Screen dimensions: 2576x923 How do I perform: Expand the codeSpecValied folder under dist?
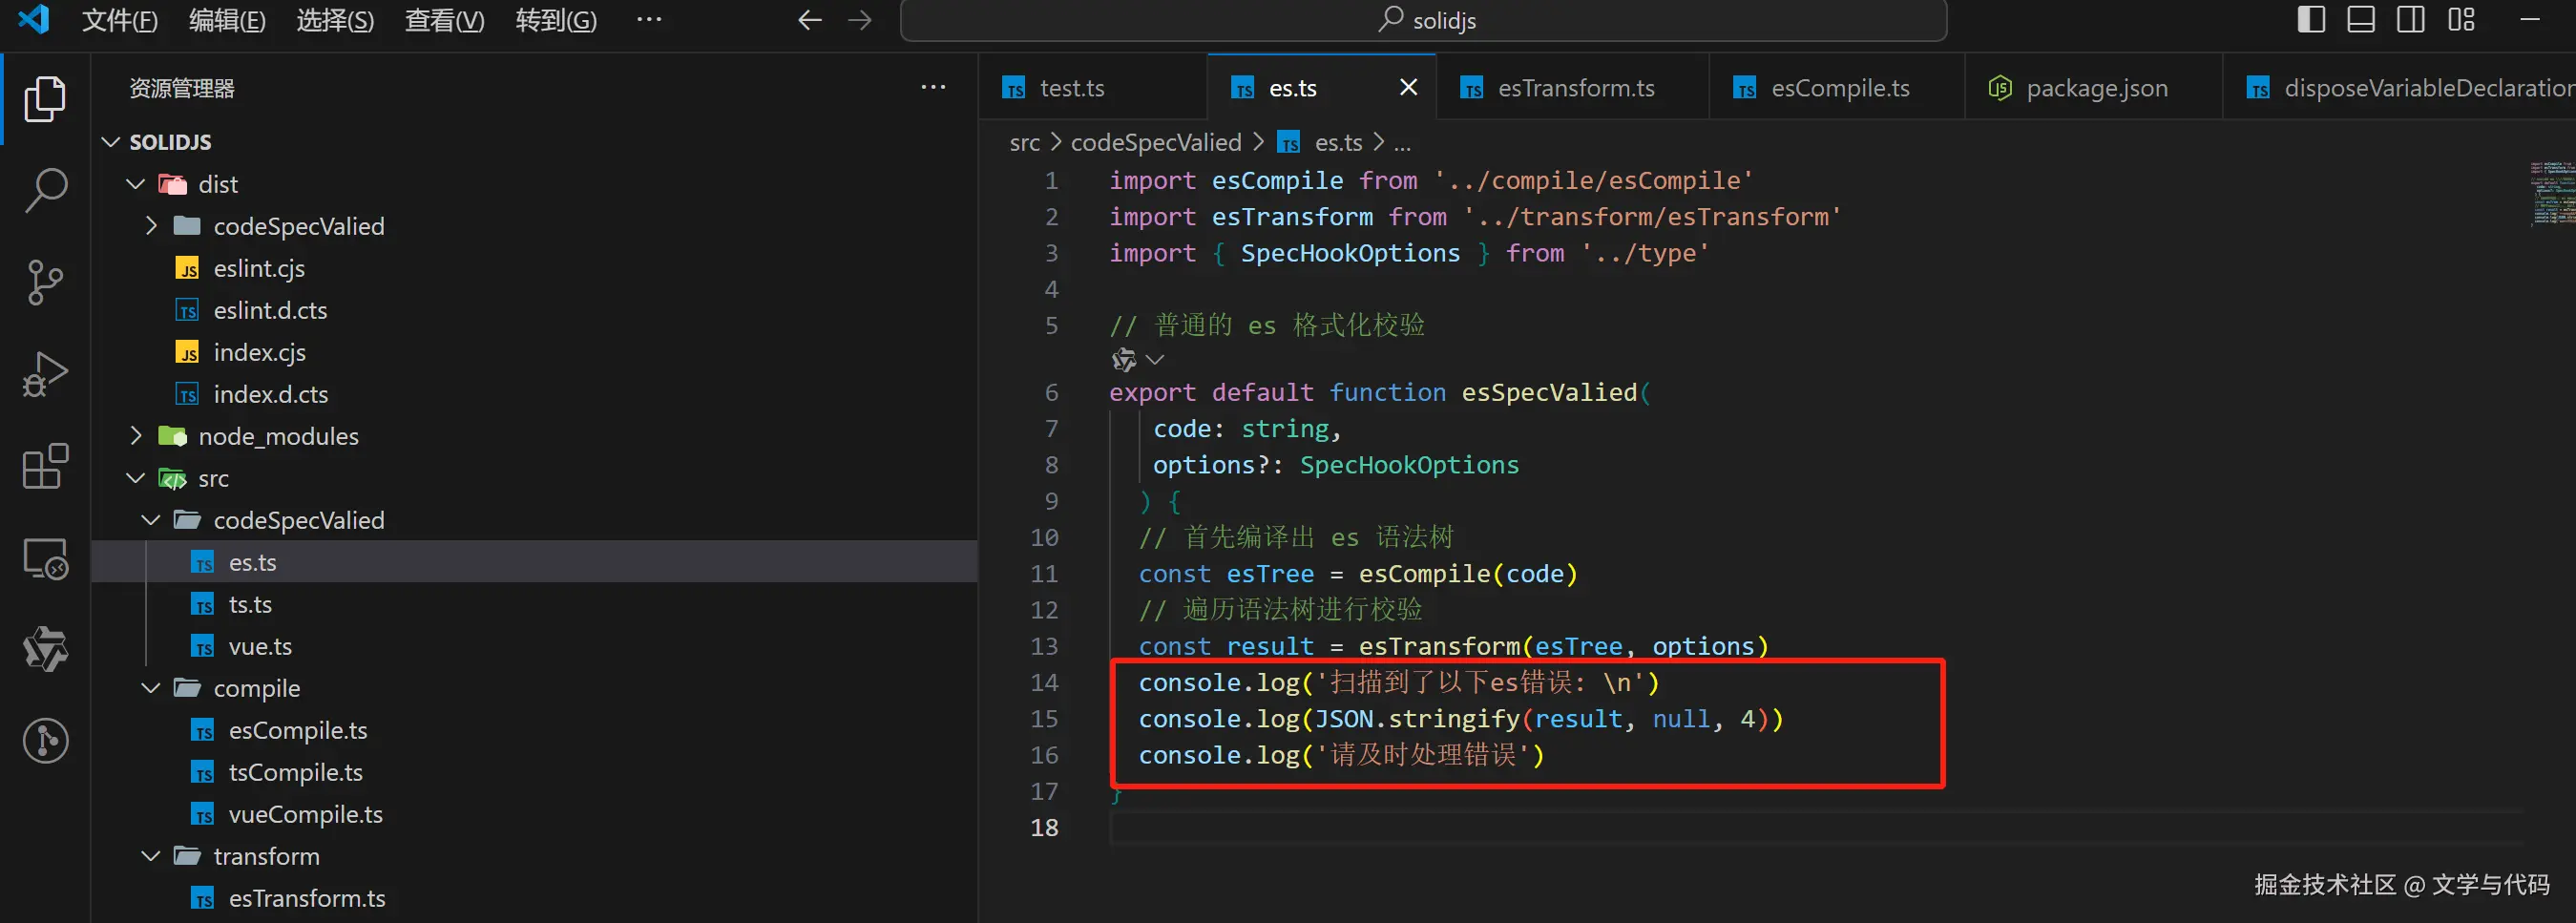(151, 227)
